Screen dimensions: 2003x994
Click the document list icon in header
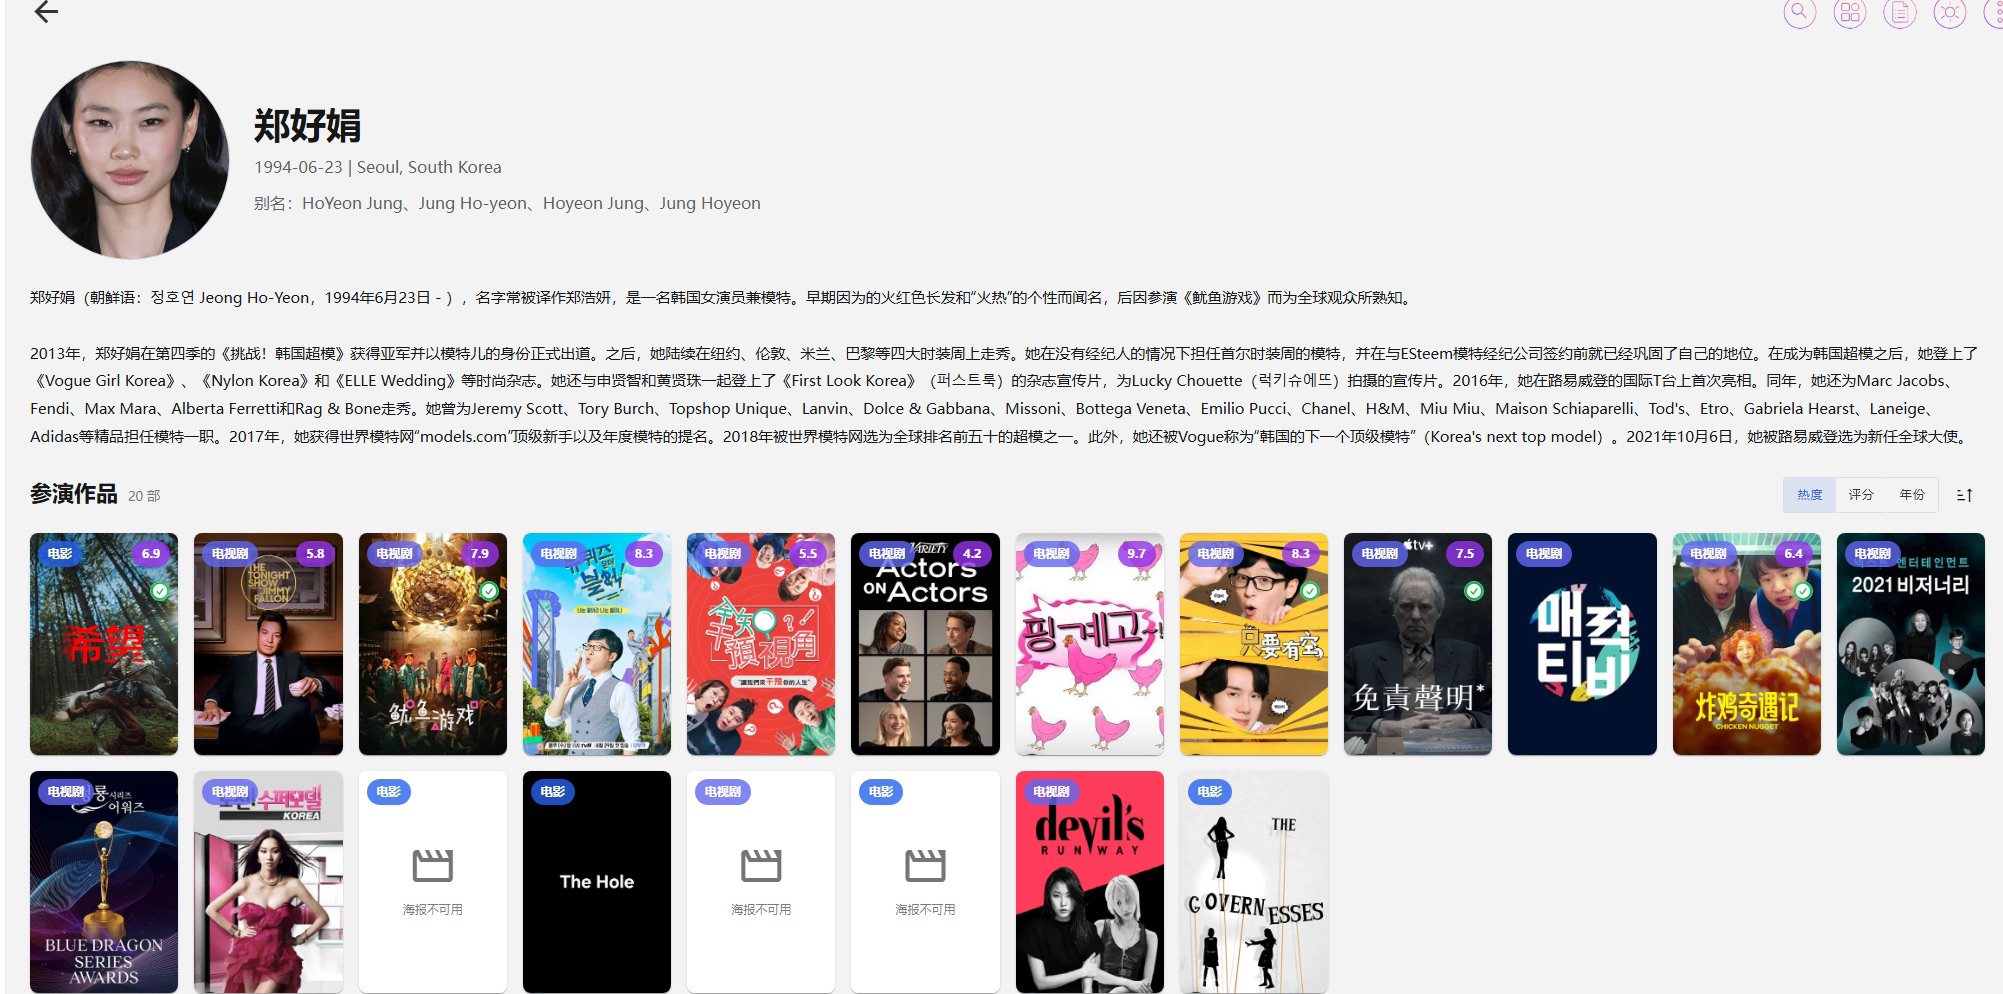point(1900,13)
